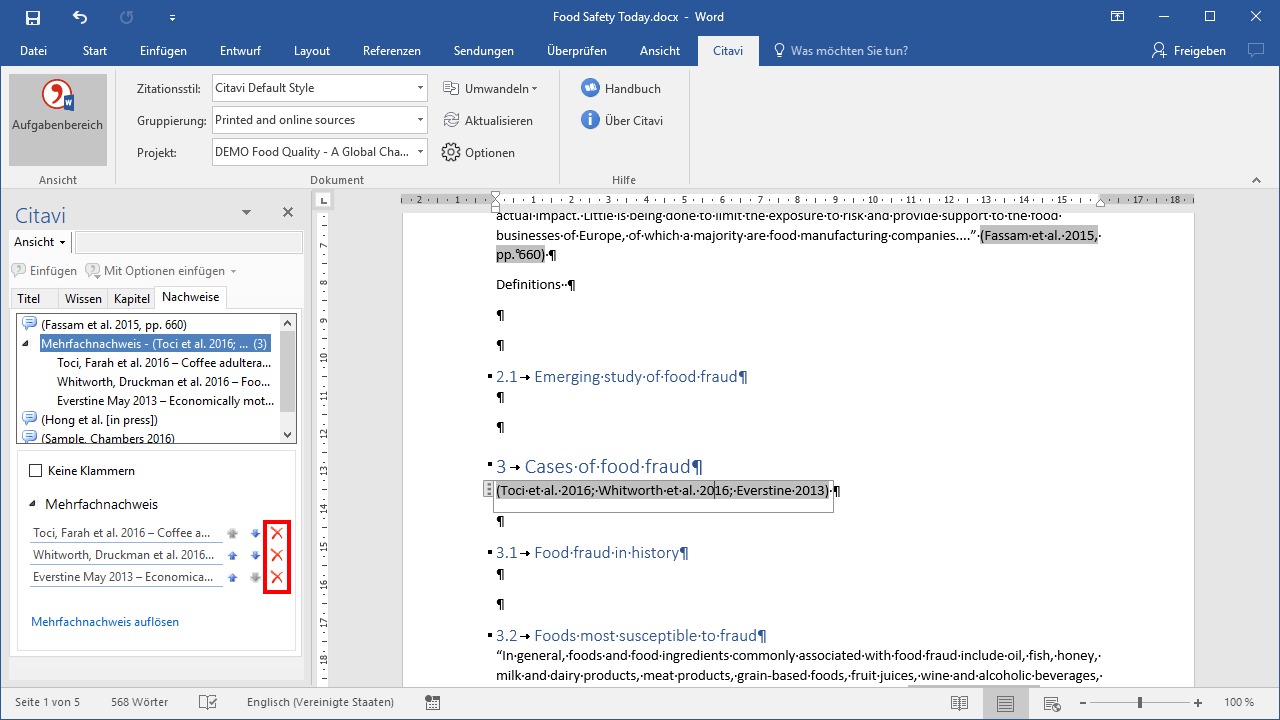Move Whitworth citation down with arrow

(x=255, y=555)
